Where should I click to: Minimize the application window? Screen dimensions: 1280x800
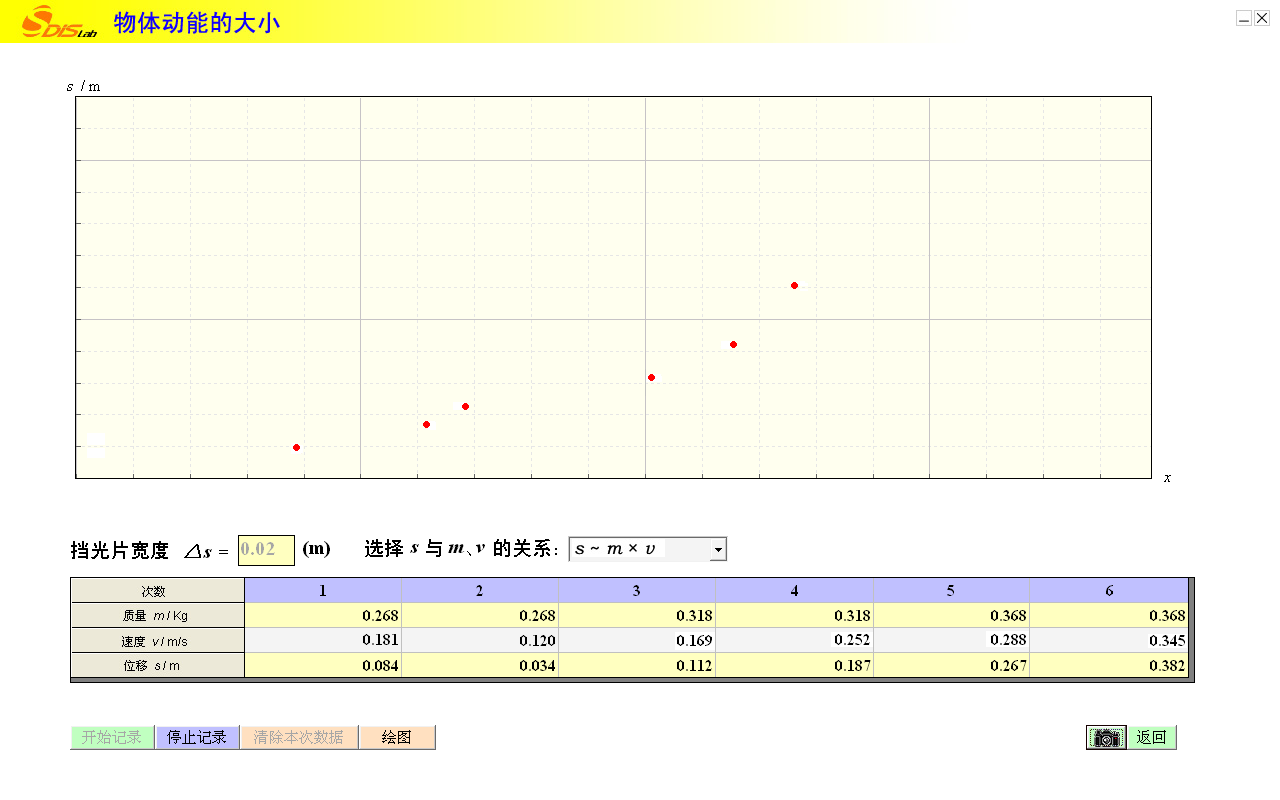tap(1244, 18)
